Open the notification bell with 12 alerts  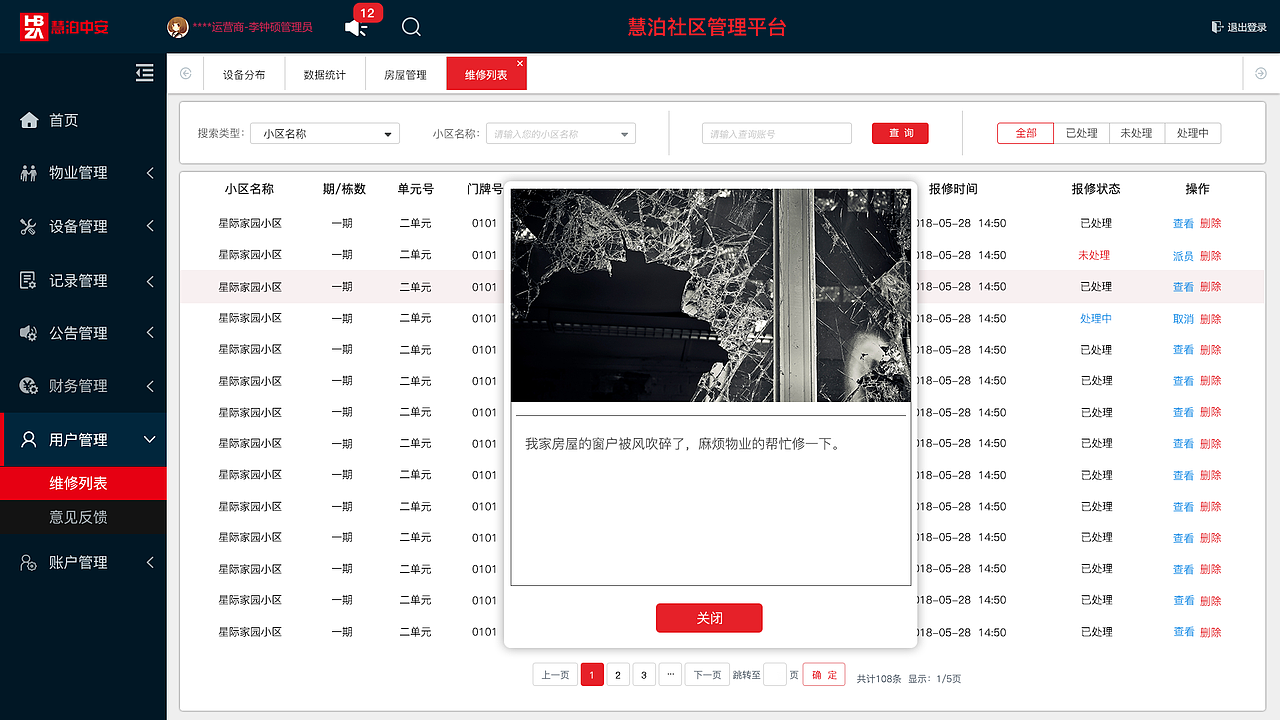tap(356, 27)
